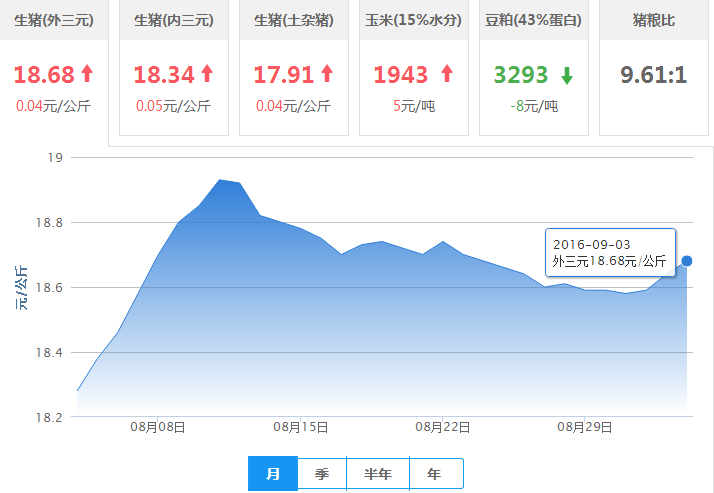Image resolution: width=714 pixels, height=493 pixels.
Task: Click the 08月29日 axis label
Action: pyautogui.click(x=585, y=427)
